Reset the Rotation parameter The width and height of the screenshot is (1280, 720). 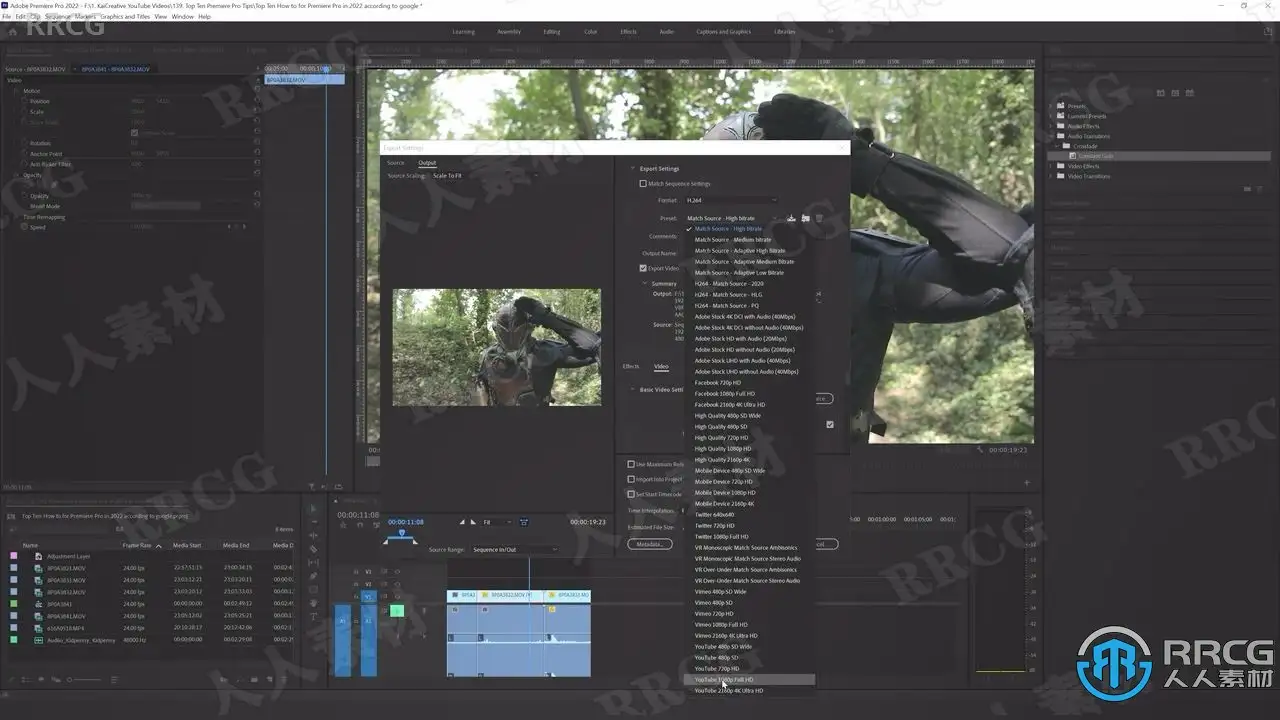click(x=257, y=143)
